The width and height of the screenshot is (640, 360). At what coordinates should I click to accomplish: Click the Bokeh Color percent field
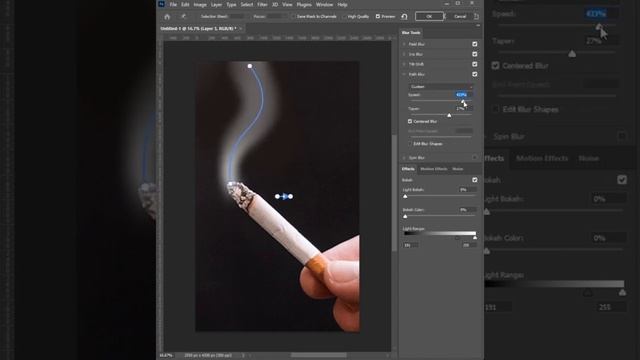click(x=467, y=210)
